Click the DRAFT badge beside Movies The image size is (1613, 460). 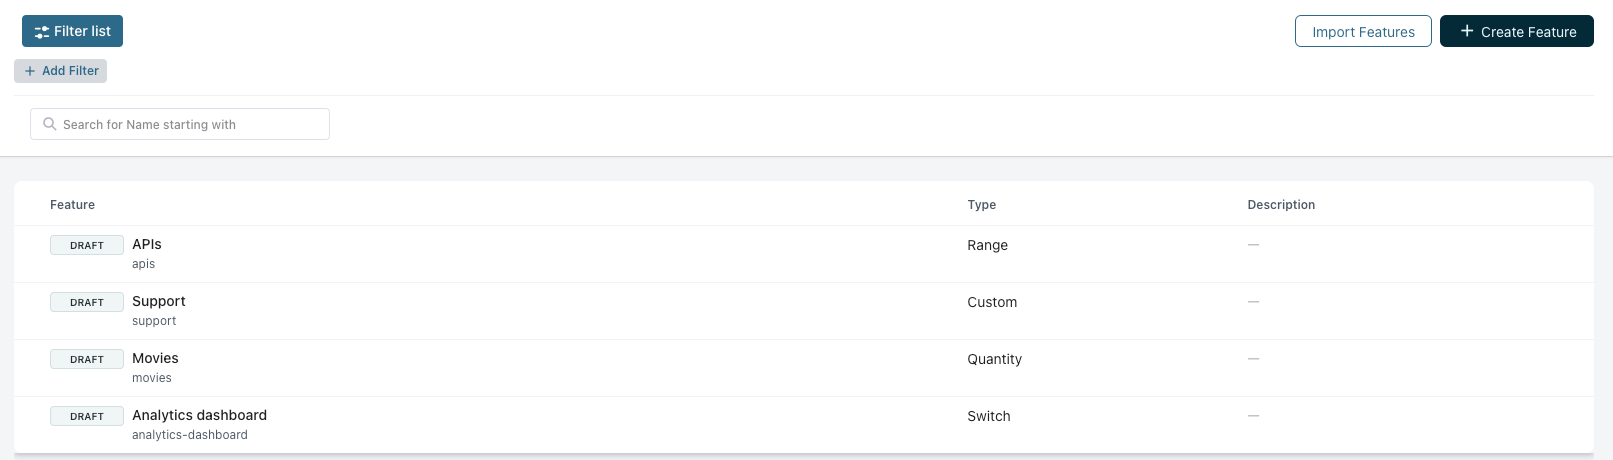pos(87,359)
